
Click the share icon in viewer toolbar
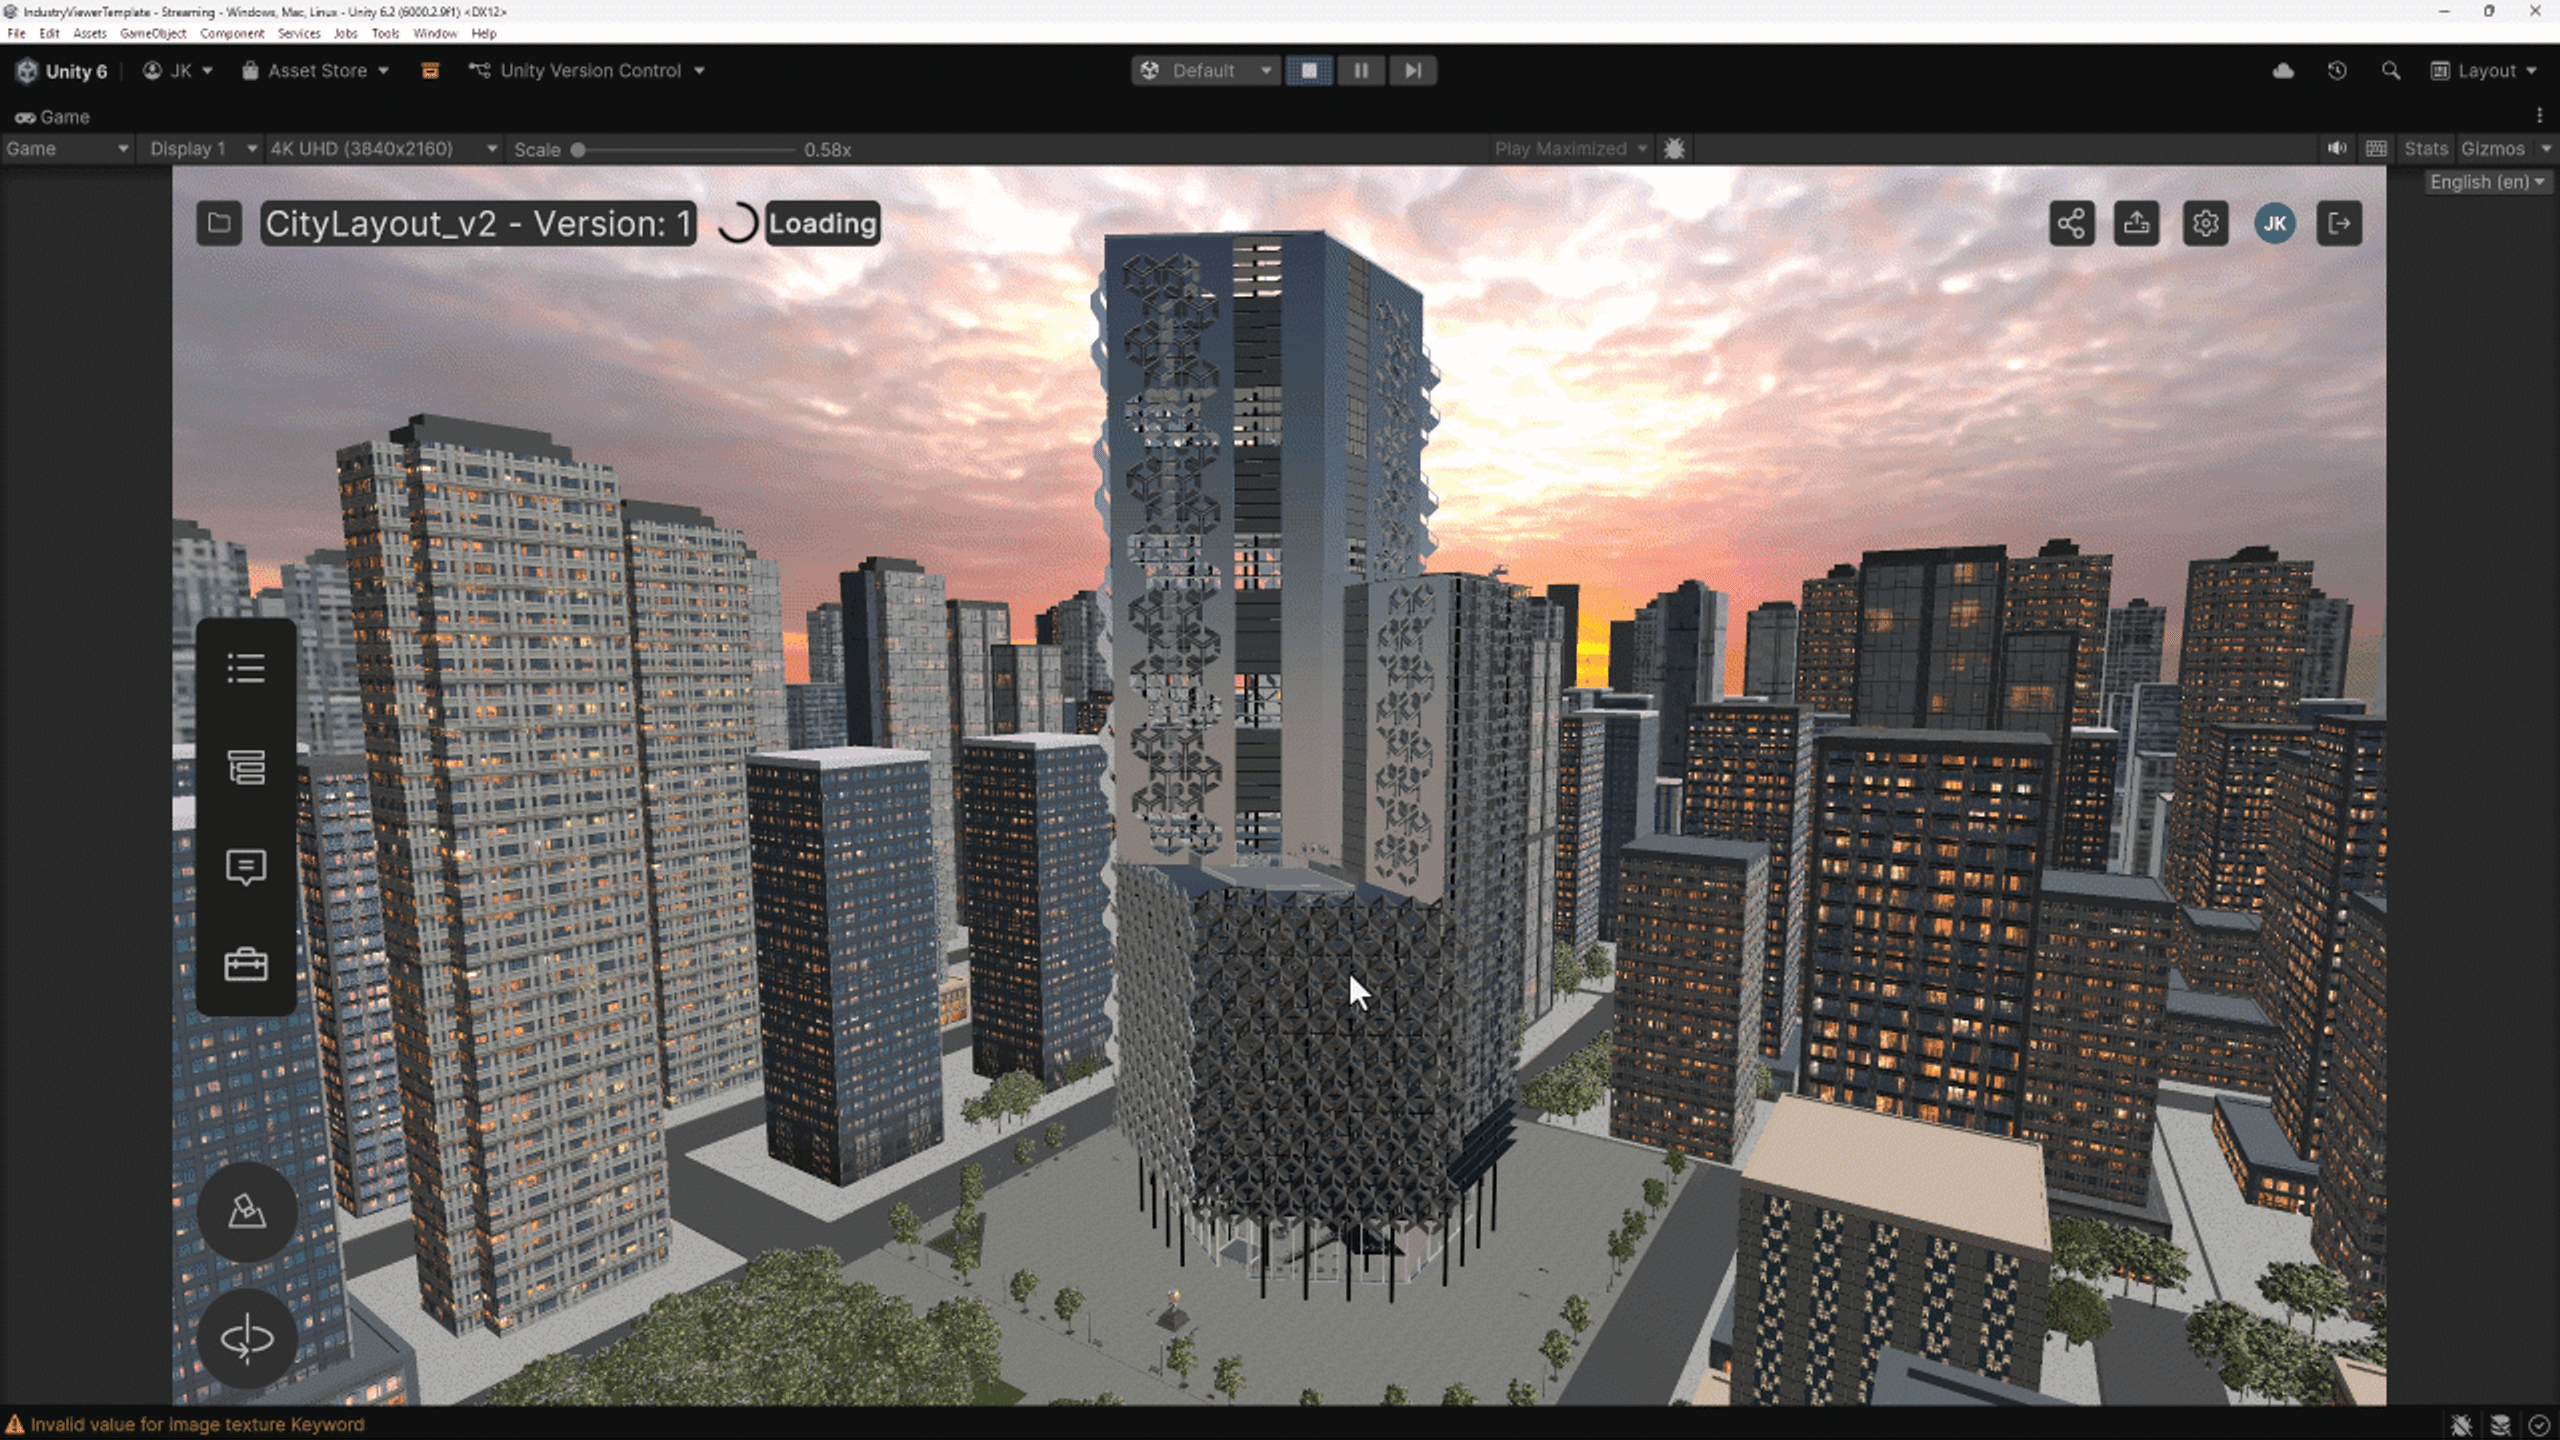(x=2071, y=223)
